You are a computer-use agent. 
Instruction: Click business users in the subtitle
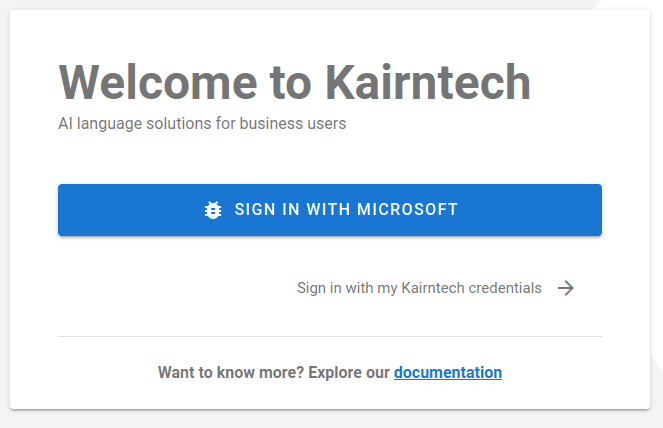293,123
